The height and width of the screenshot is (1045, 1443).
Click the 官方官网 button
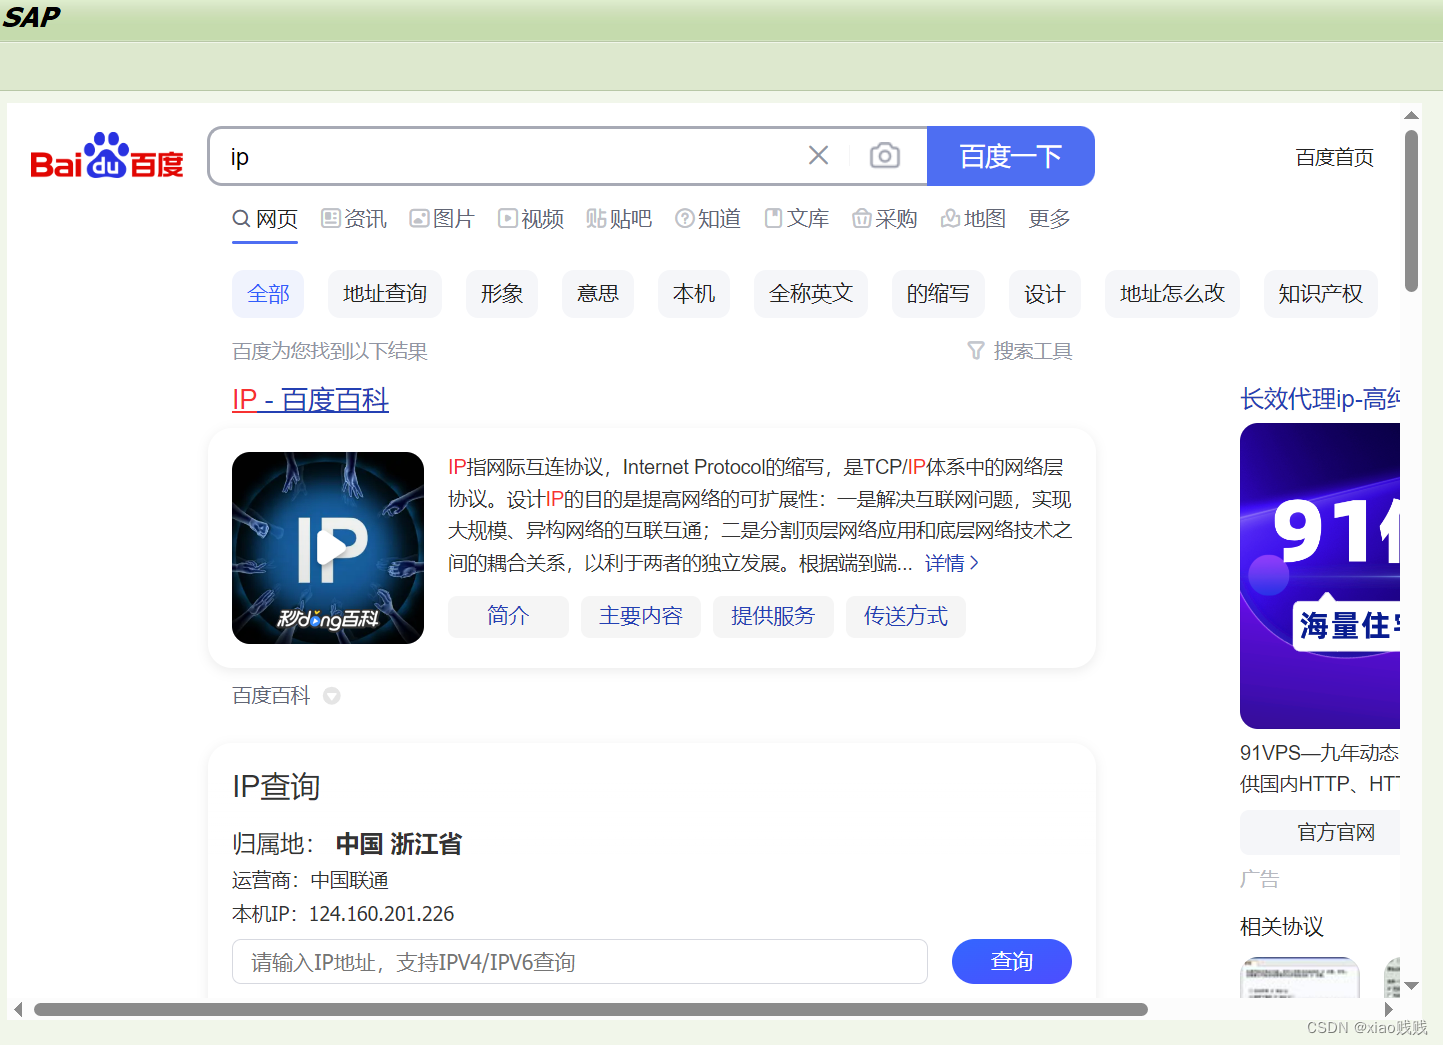click(x=1320, y=832)
